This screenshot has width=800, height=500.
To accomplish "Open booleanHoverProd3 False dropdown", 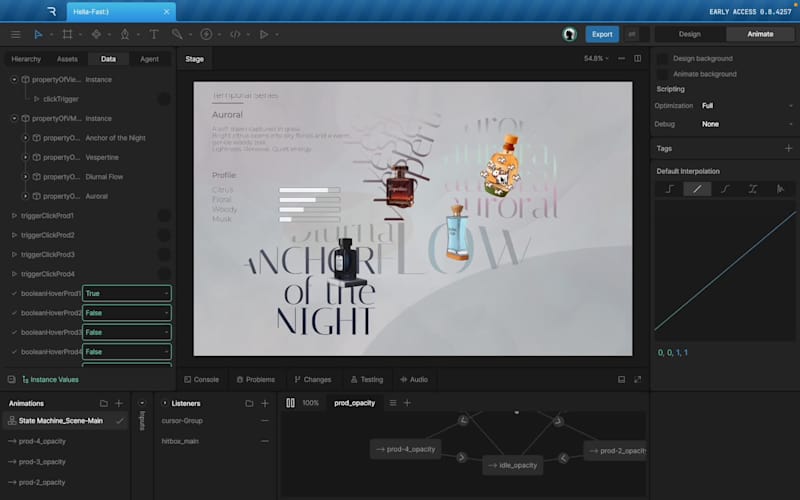I will 127,332.
